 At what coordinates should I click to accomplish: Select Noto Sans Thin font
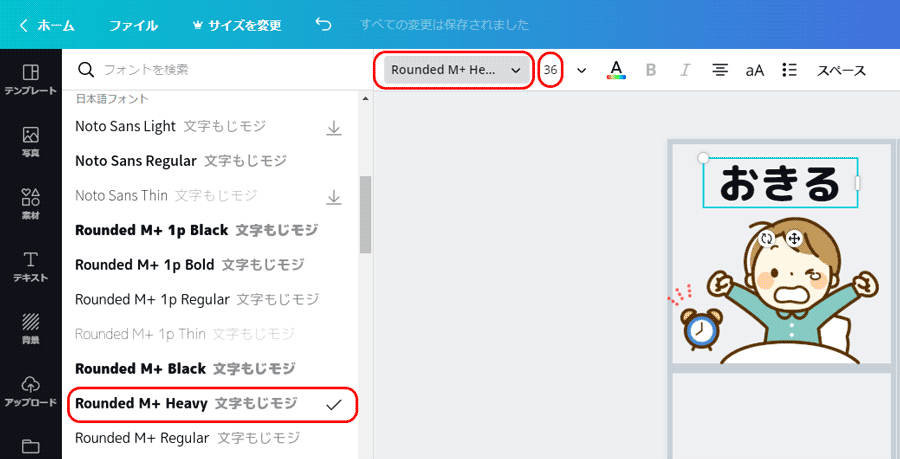[x=210, y=196]
